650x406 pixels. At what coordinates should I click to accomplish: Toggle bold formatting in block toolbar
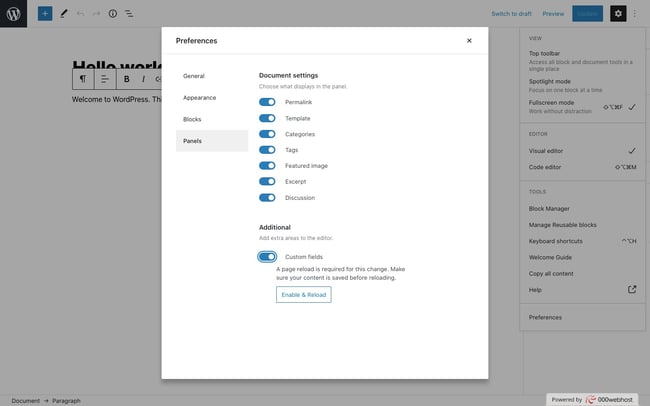click(127, 79)
